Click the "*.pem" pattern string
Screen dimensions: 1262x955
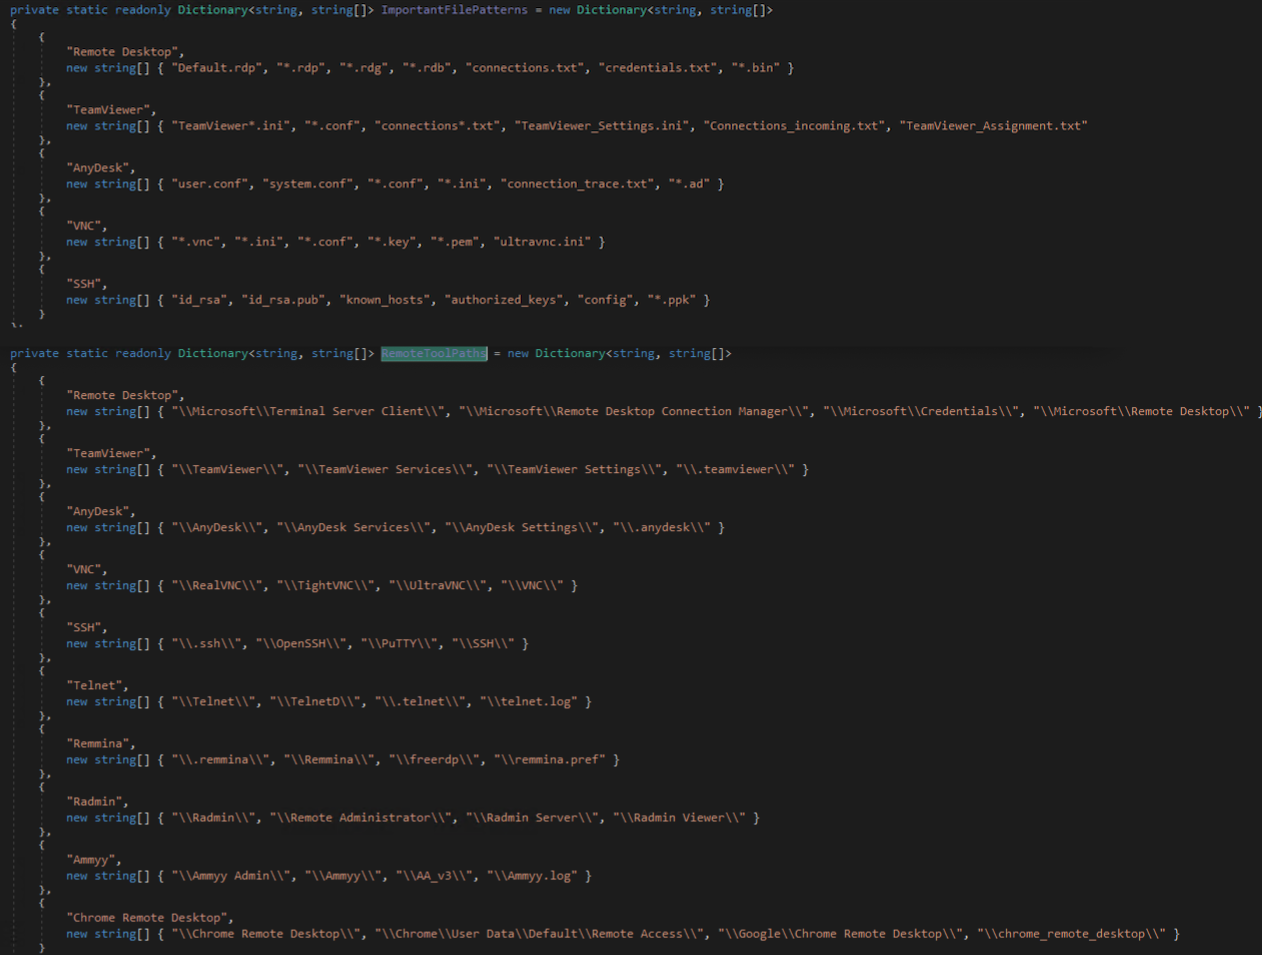click(x=455, y=242)
